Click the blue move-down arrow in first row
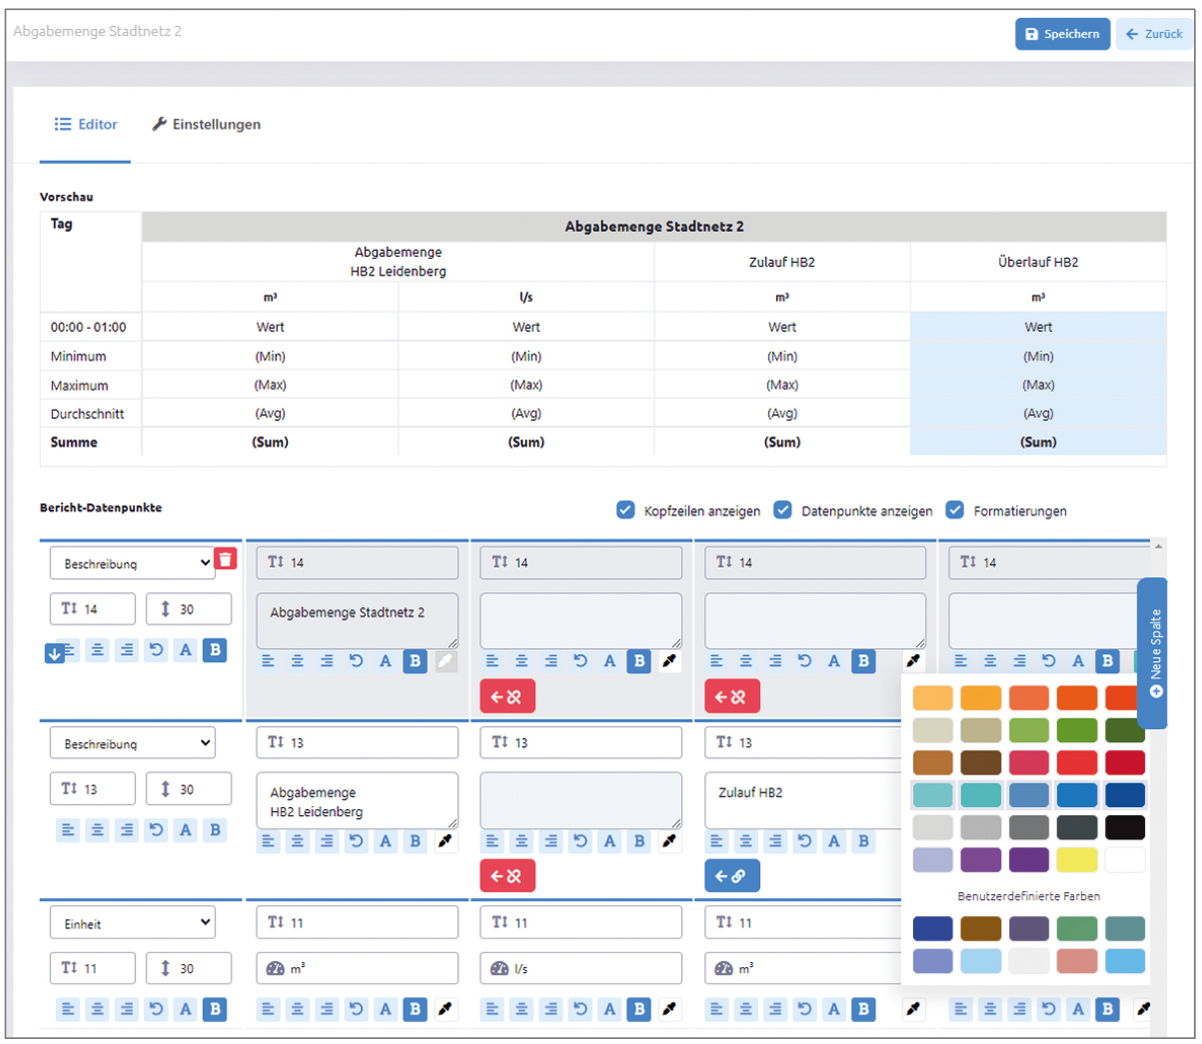 pos(55,653)
